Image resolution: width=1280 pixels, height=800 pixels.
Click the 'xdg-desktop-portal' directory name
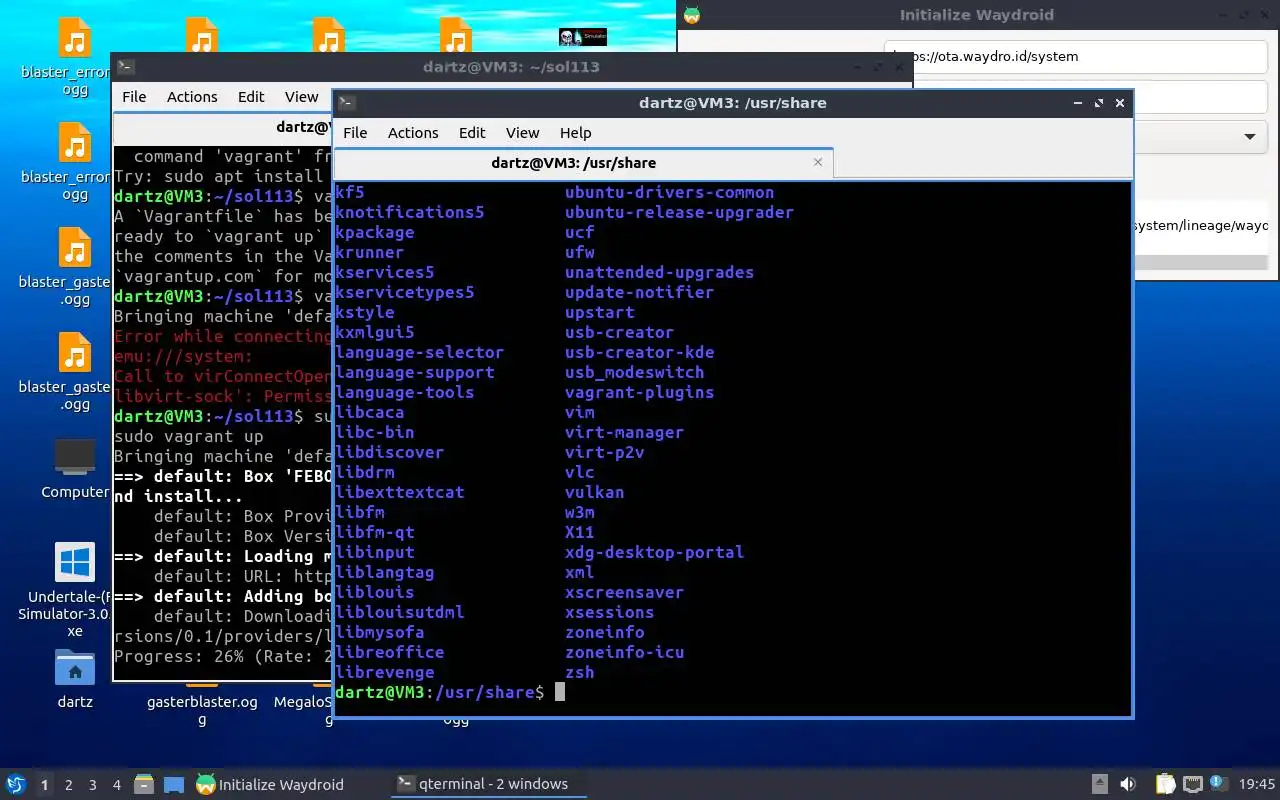coord(654,552)
